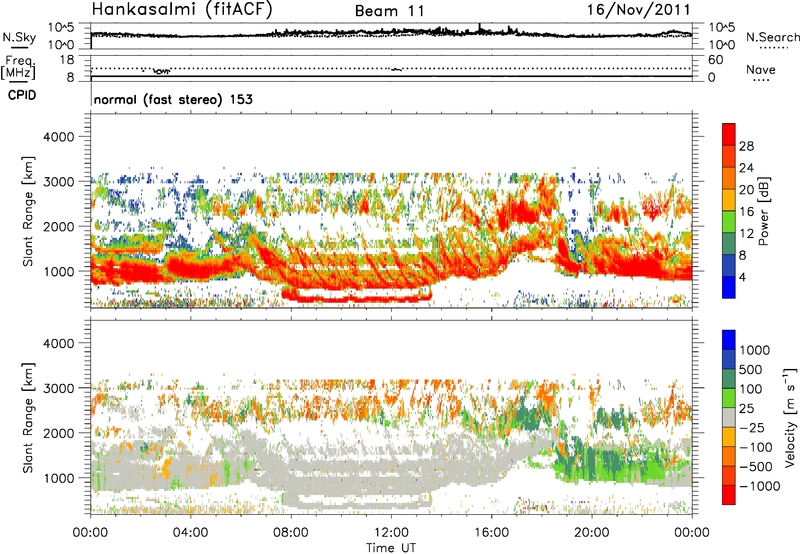Click the '04:00' time axis tick label
The height and width of the screenshot is (554, 800).
pyautogui.click(x=191, y=533)
